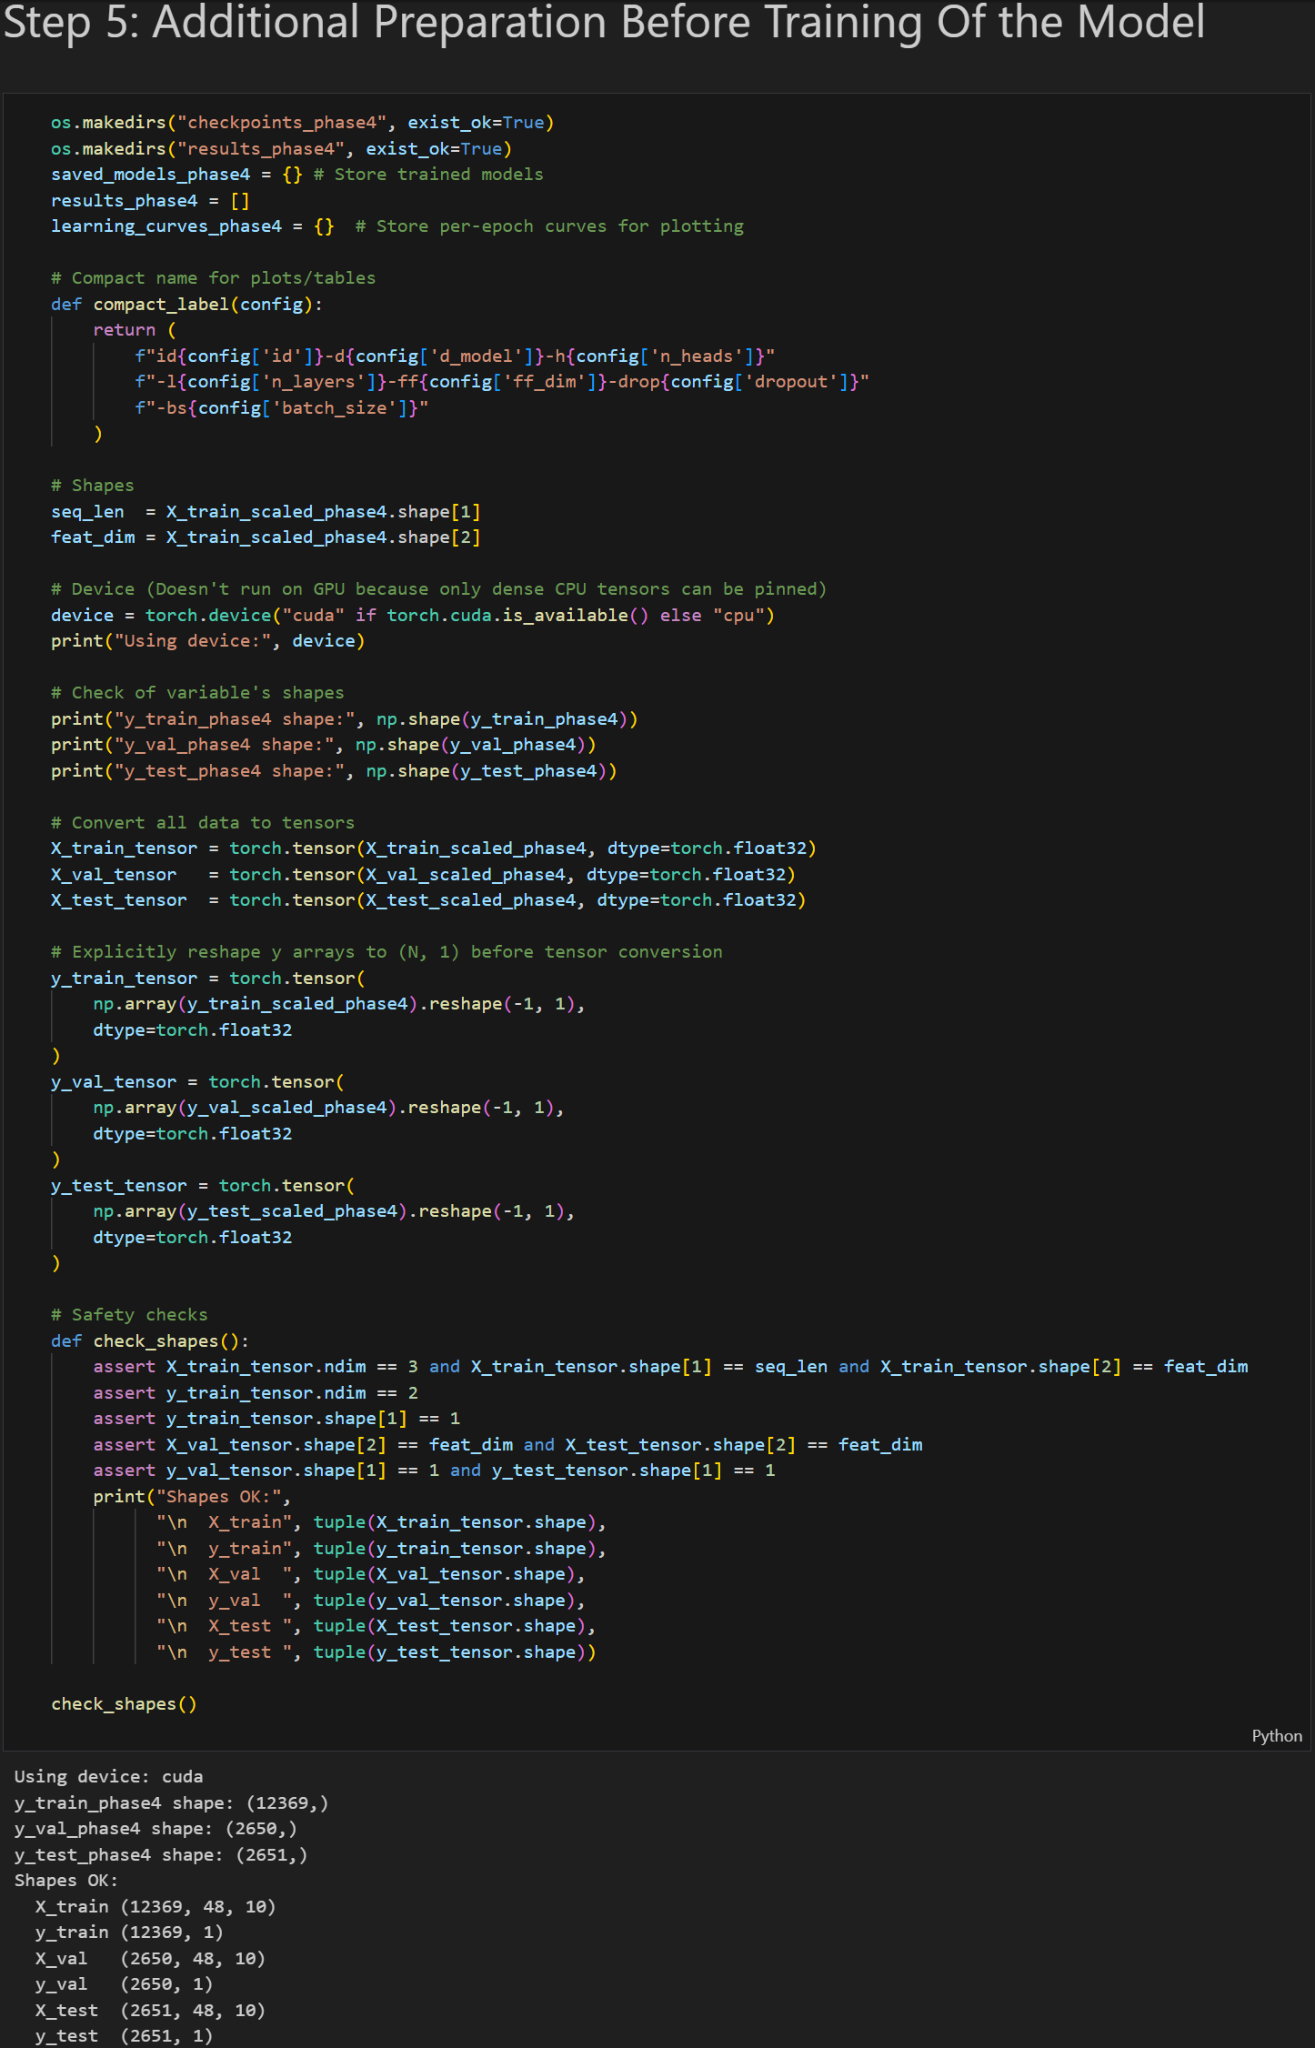Click the check_shapes() call at cell end
Screen dimensions: 1315x2048
124,1704
